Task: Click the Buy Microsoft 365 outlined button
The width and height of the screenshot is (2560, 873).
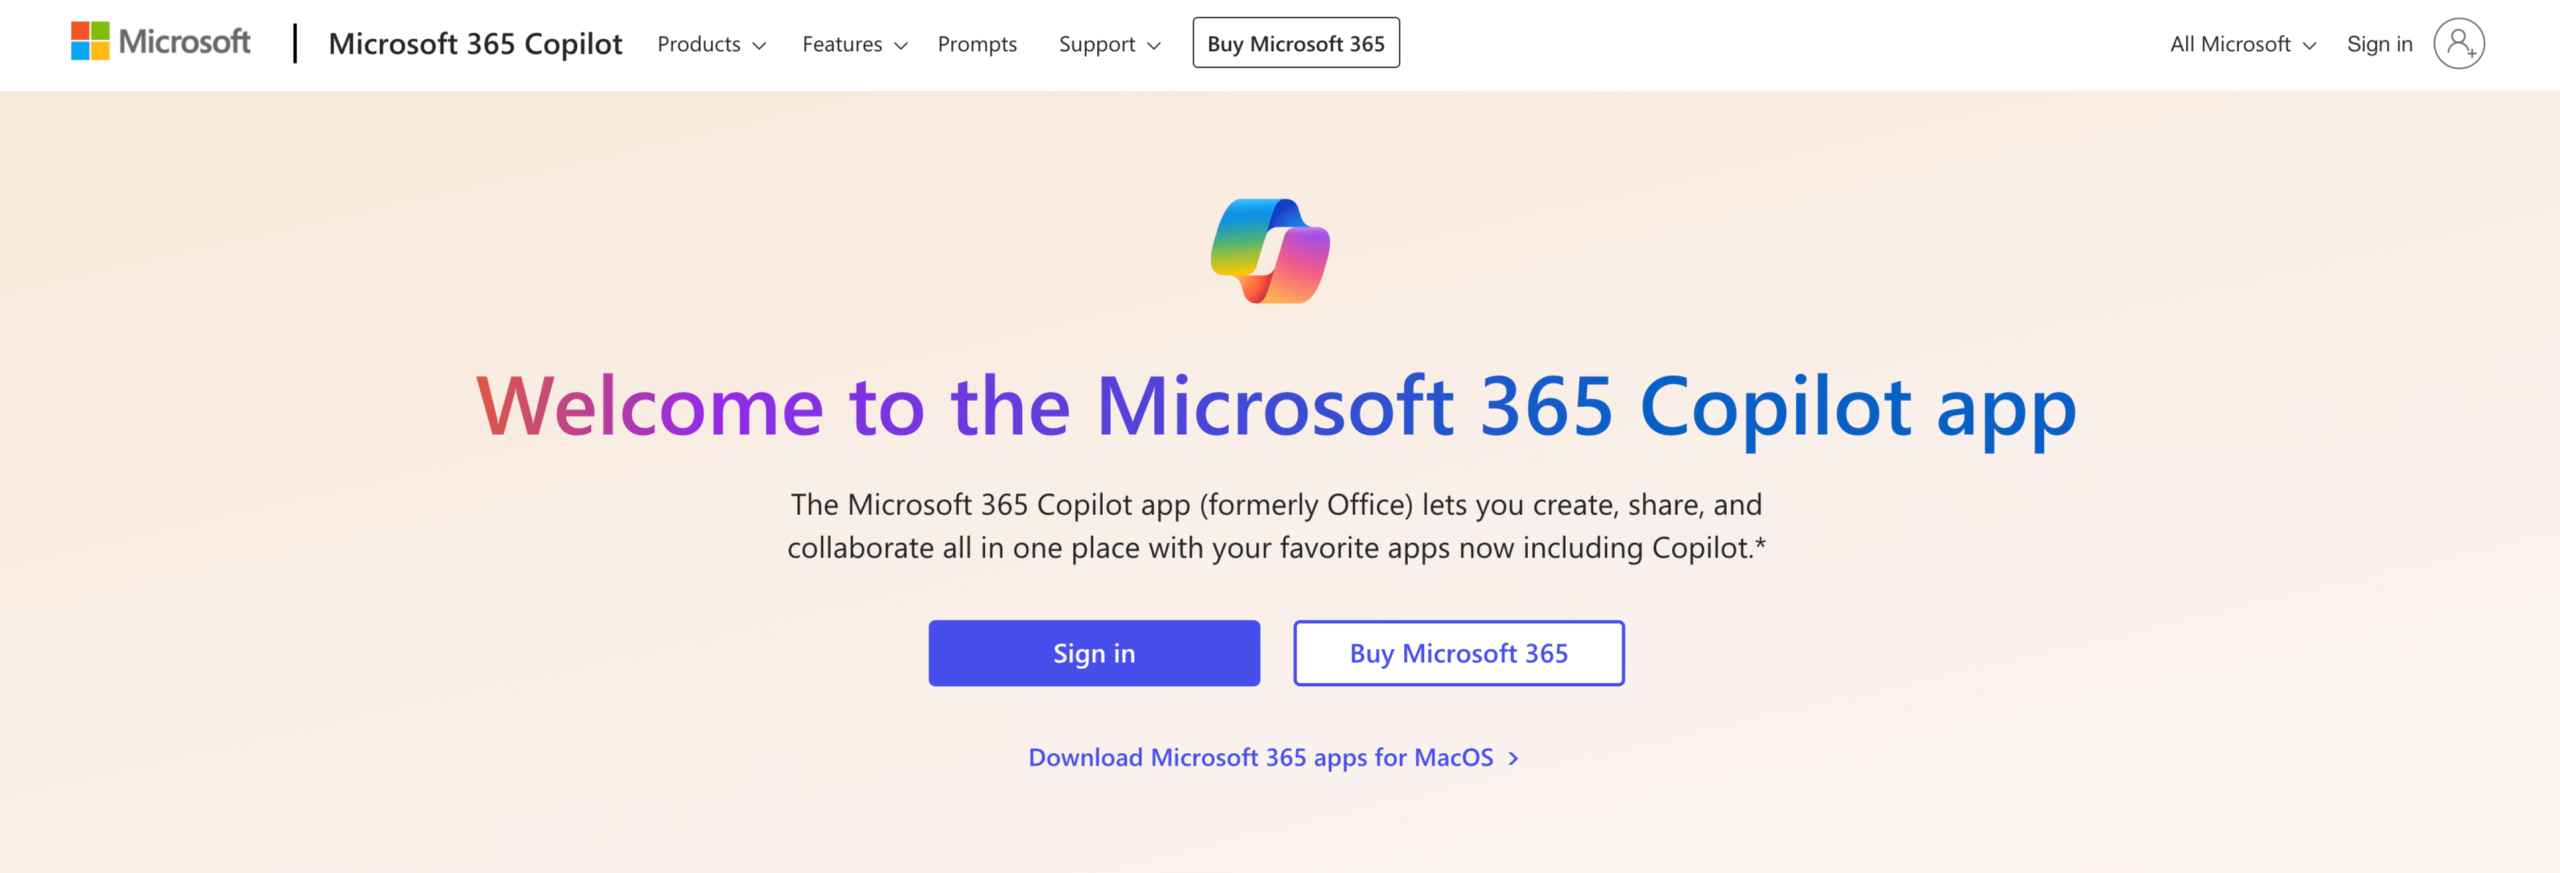Action: click(x=1458, y=653)
